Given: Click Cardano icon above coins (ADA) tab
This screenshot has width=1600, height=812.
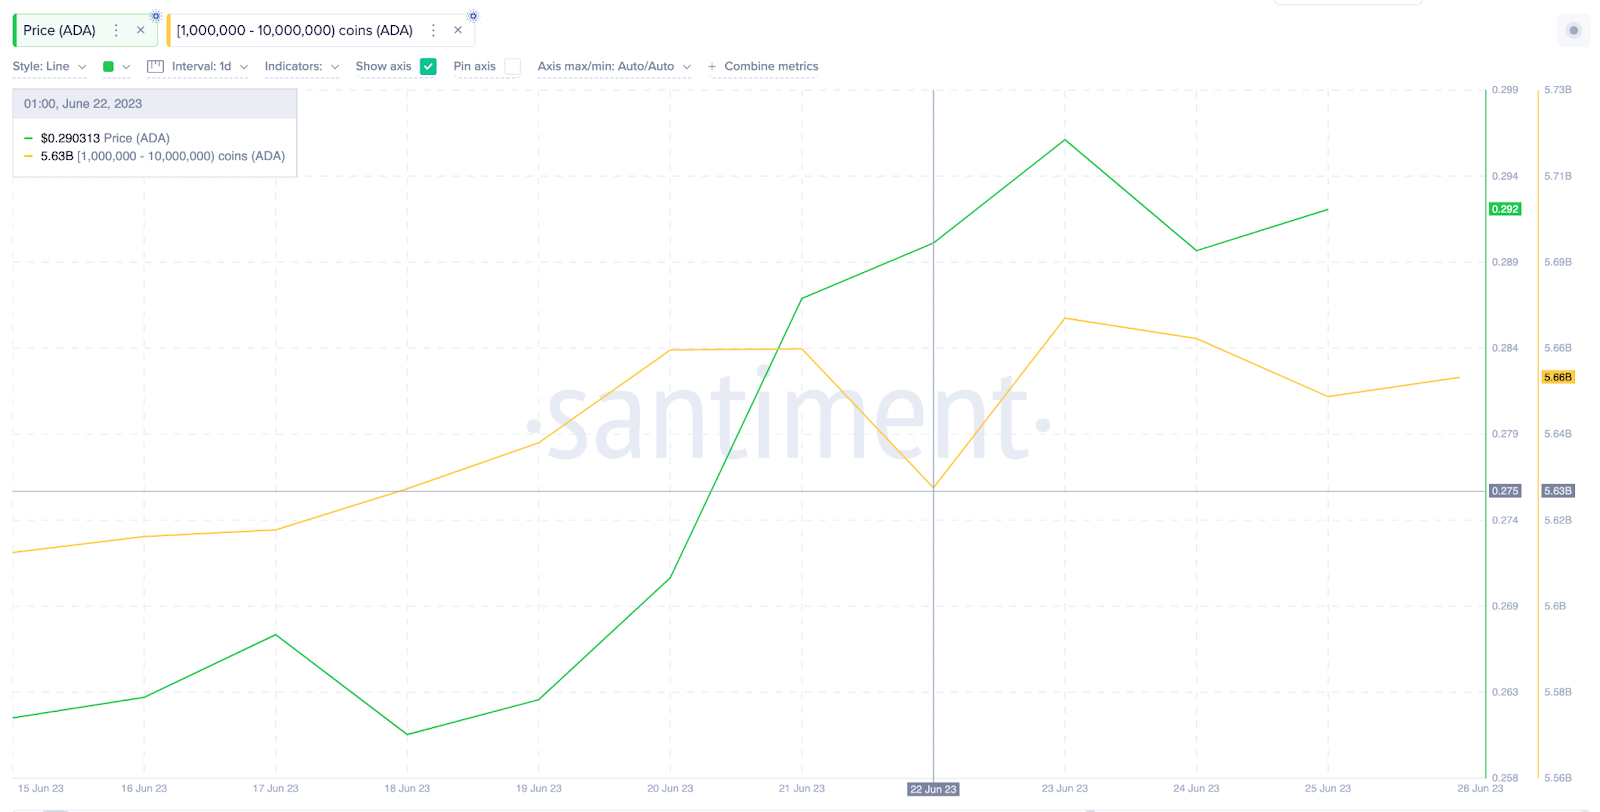Looking at the screenshot, I should (473, 16).
